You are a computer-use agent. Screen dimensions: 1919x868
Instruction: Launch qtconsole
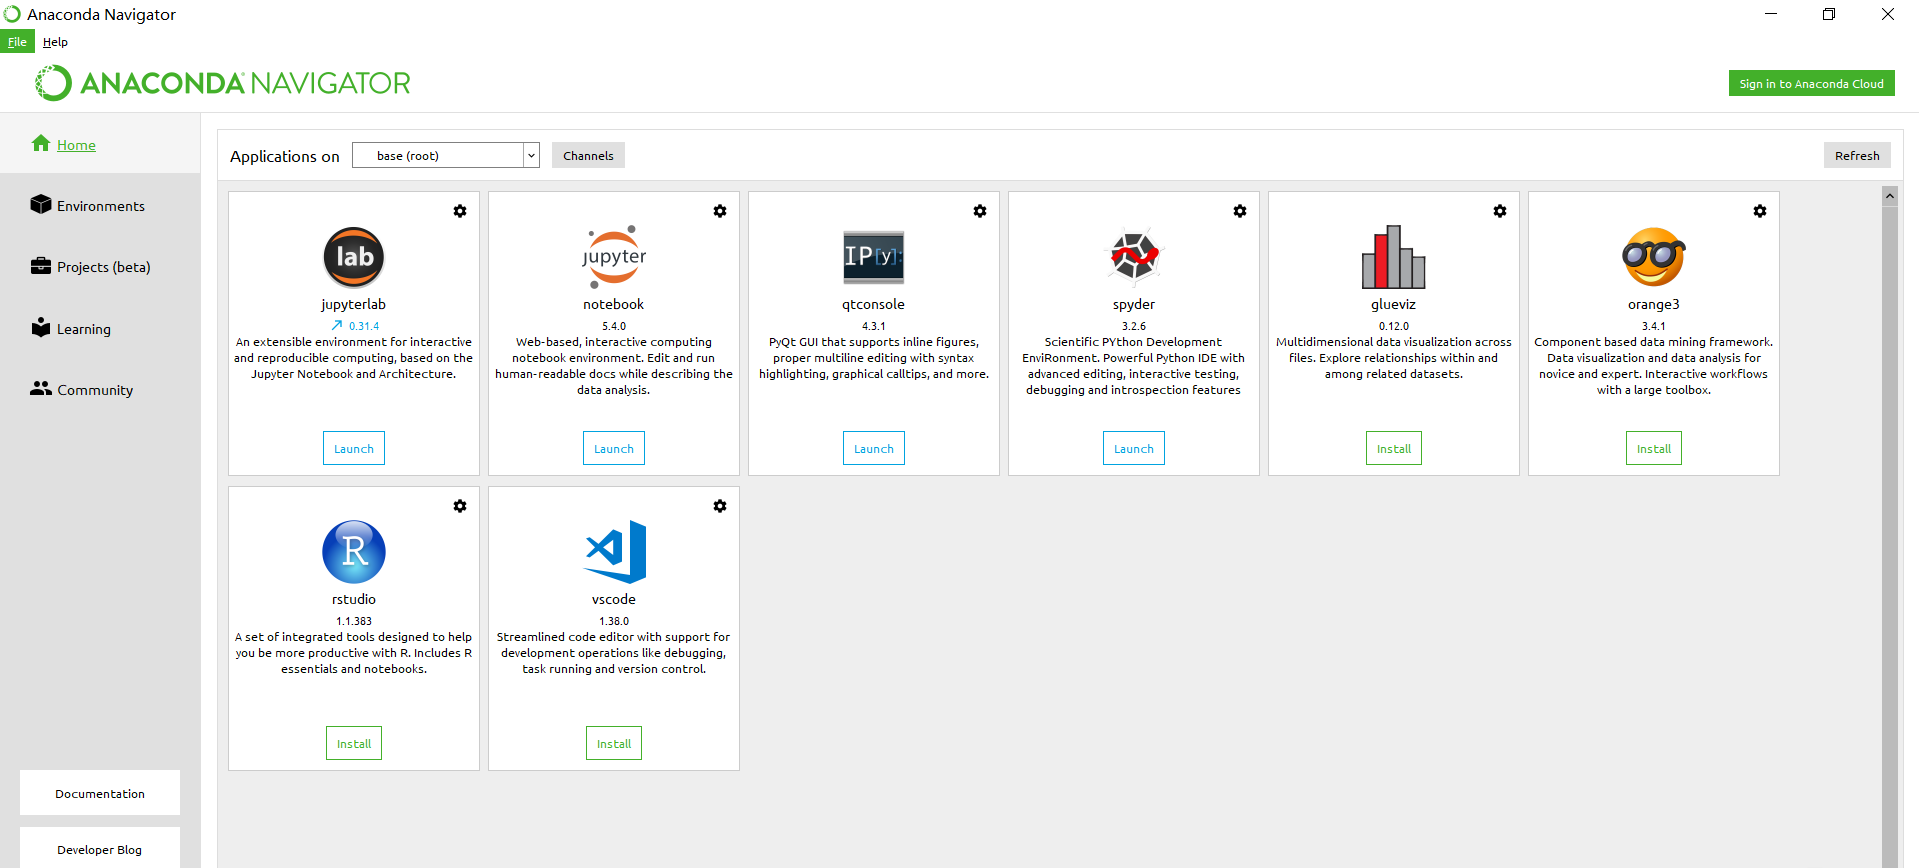point(874,449)
